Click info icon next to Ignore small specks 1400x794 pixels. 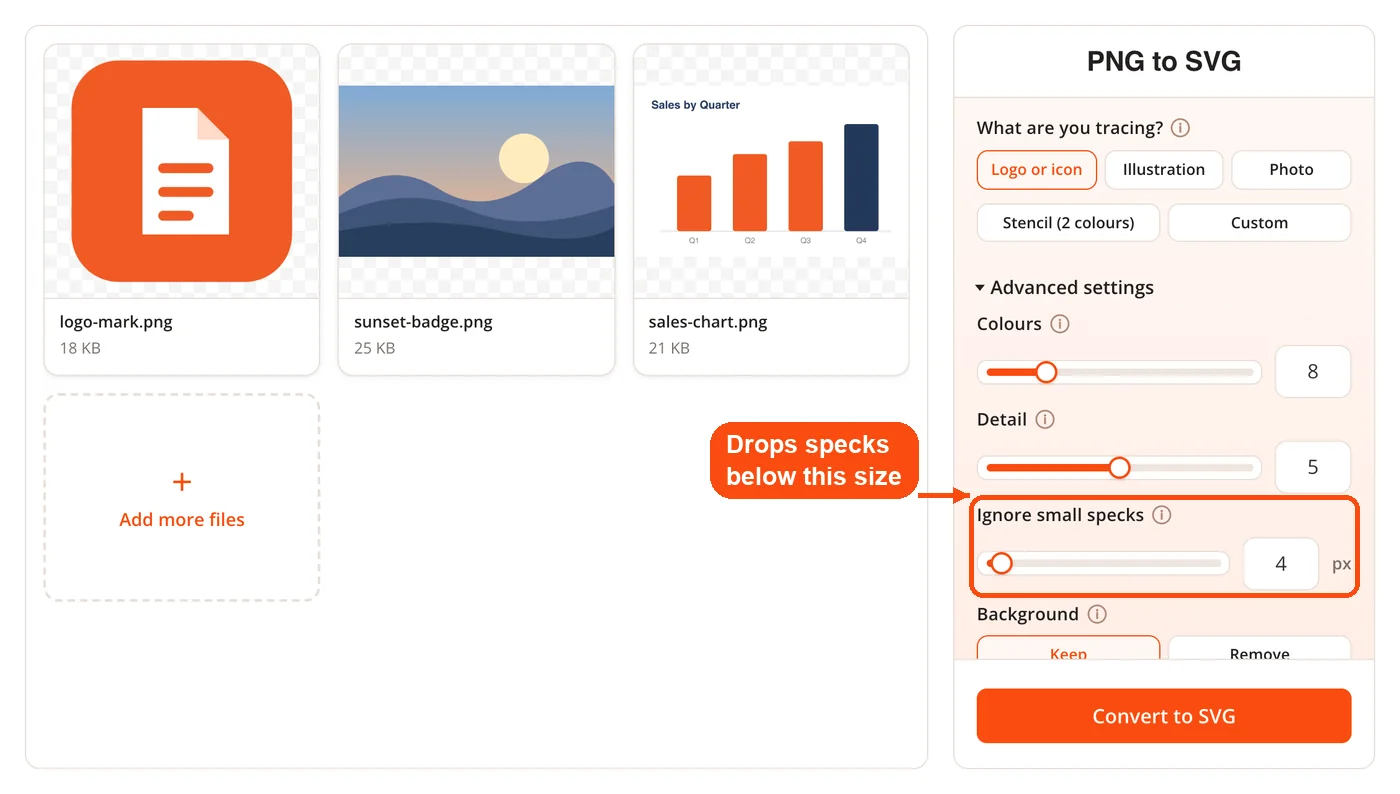(x=1161, y=515)
